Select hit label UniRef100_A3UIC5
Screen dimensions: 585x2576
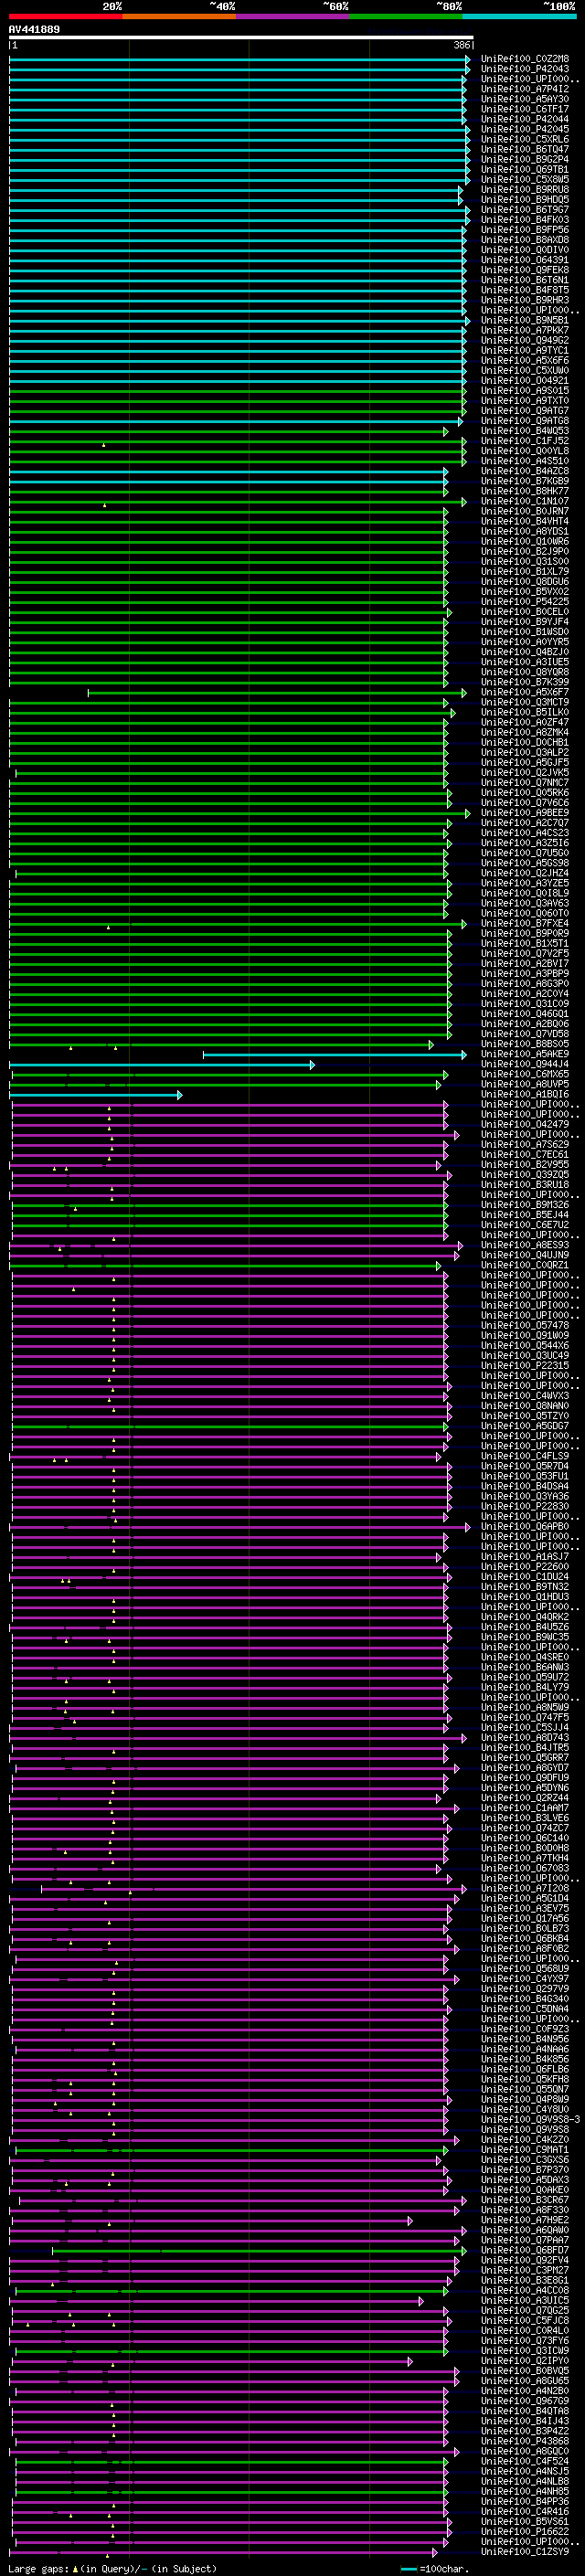point(525,2299)
